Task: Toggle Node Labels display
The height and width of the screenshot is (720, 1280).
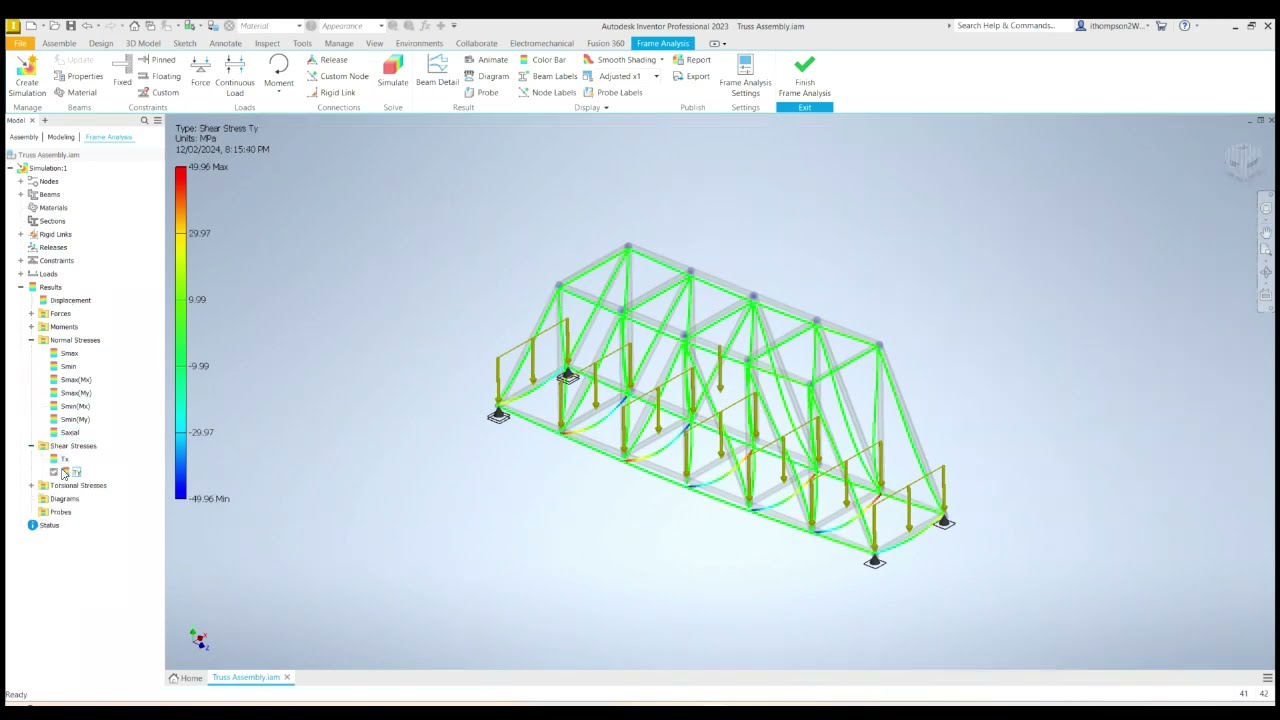Action: [x=547, y=92]
